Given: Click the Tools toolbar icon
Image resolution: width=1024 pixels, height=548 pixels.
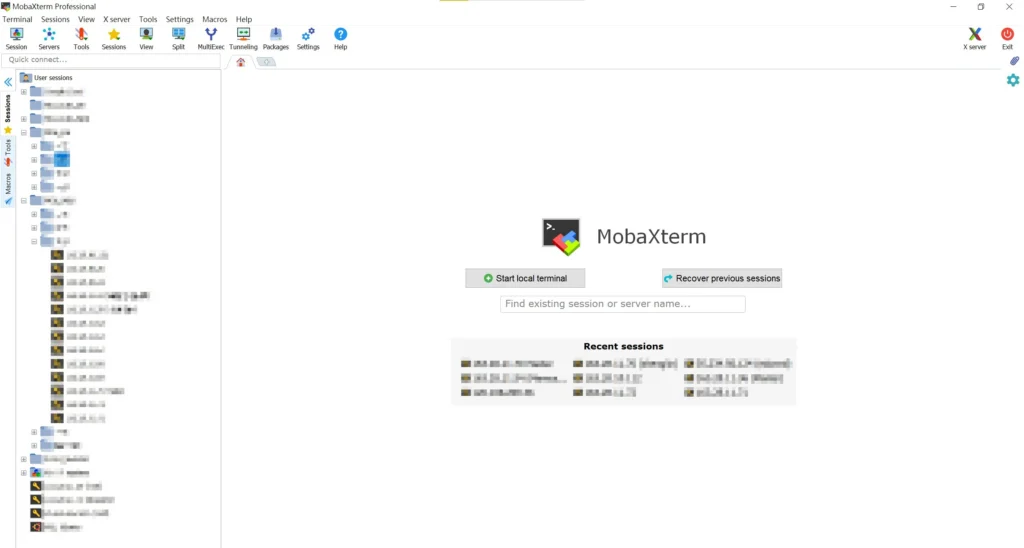Looking at the screenshot, I should point(81,38).
